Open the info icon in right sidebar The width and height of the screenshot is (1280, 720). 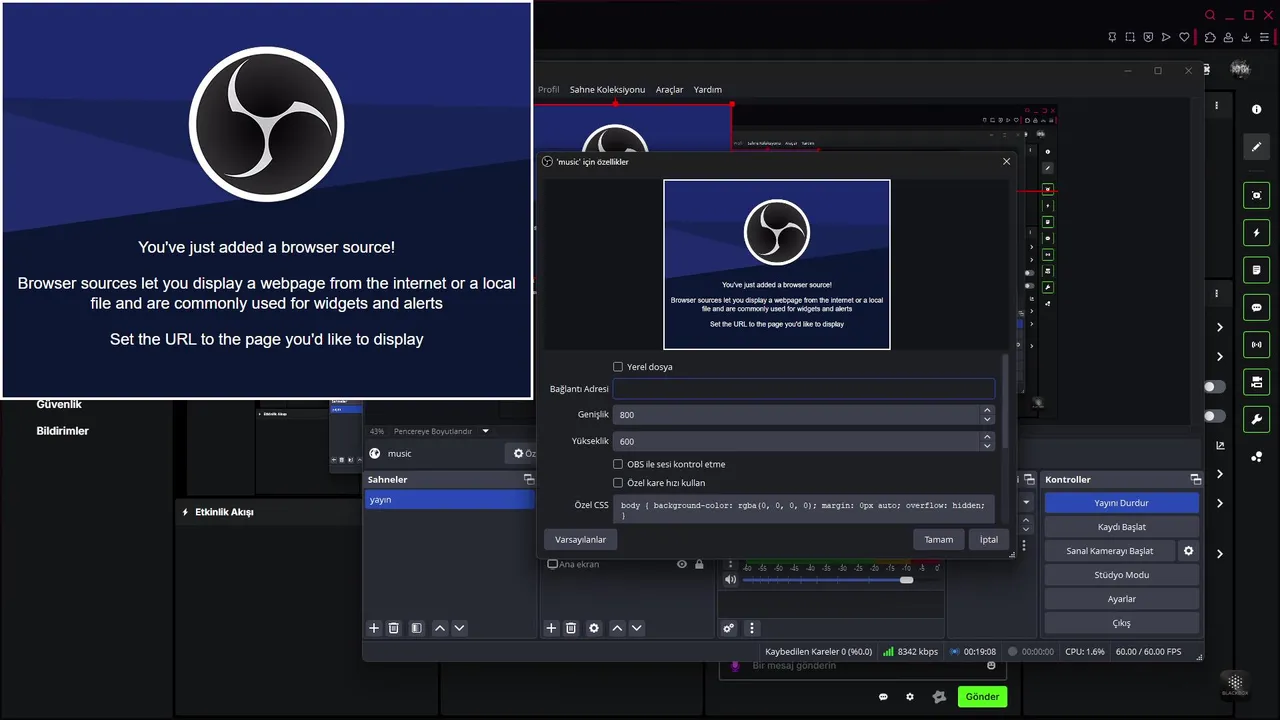click(1257, 108)
